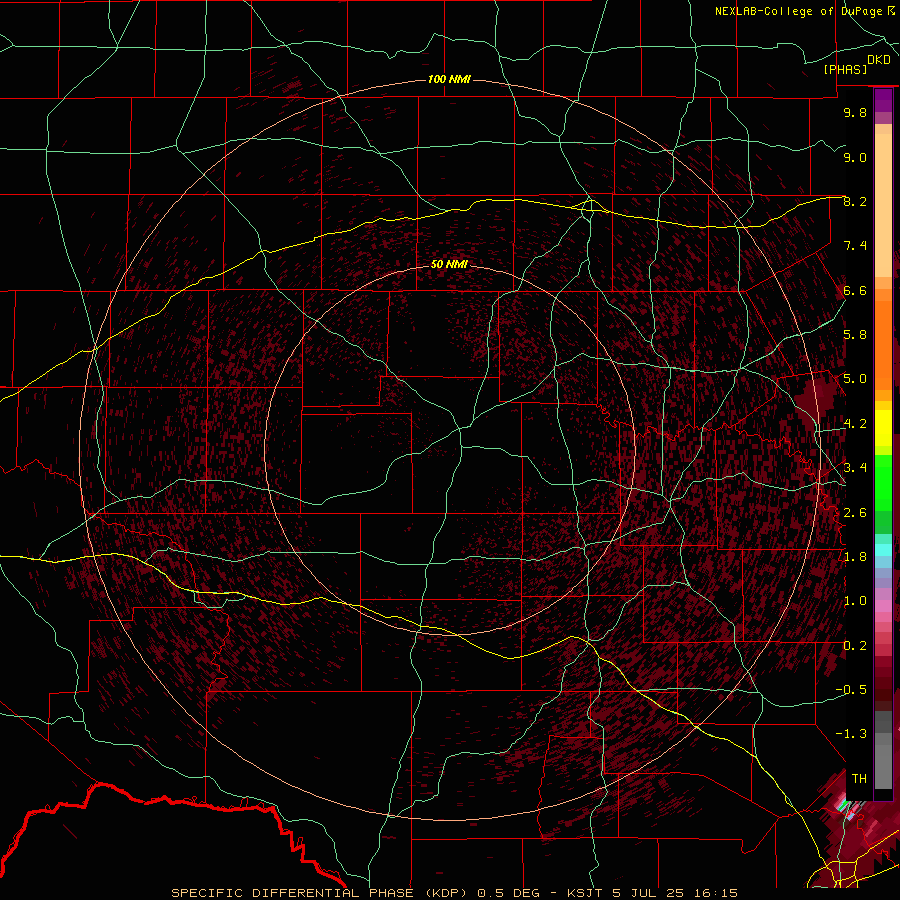Image resolution: width=900 pixels, height=900 pixels.
Task: Click the 5.0 legend value
Action: (855, 379)
